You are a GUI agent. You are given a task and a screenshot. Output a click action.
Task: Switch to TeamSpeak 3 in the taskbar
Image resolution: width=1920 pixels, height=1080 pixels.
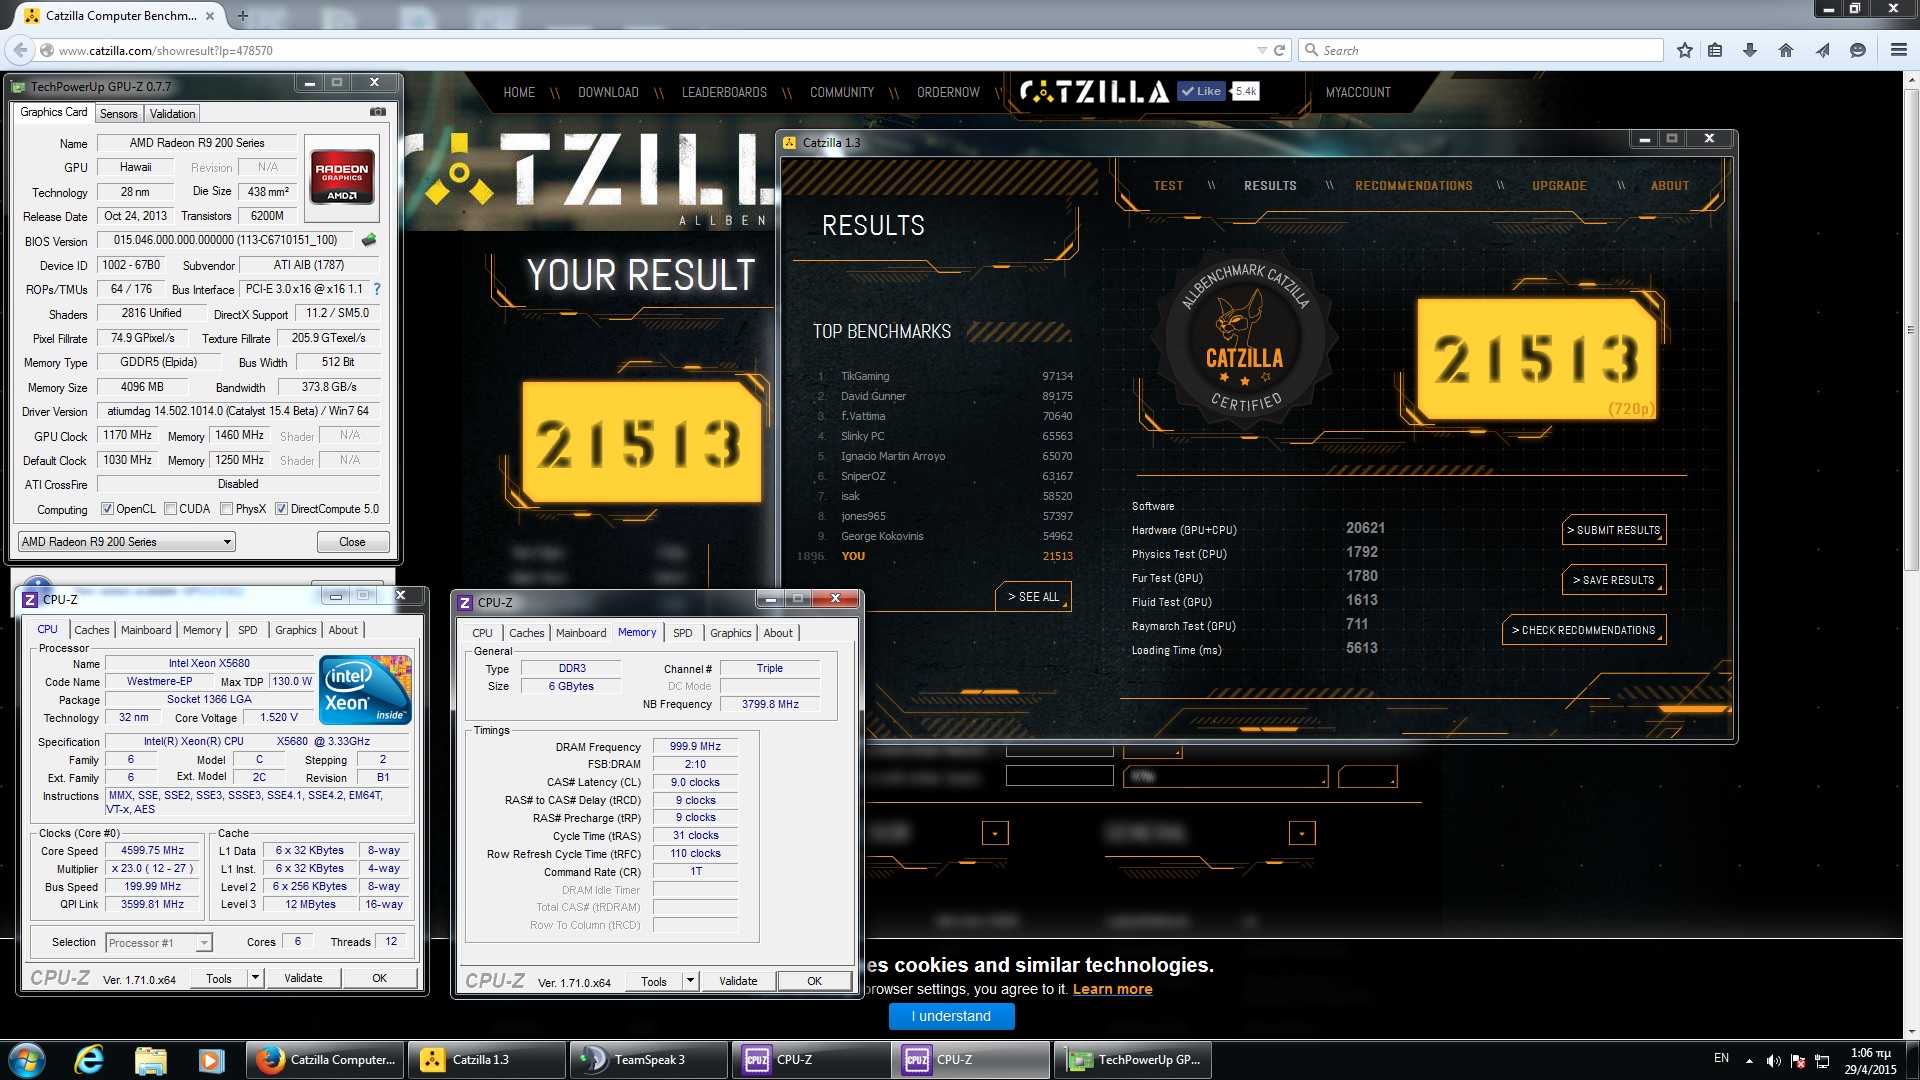click(x=649, y=1060)
